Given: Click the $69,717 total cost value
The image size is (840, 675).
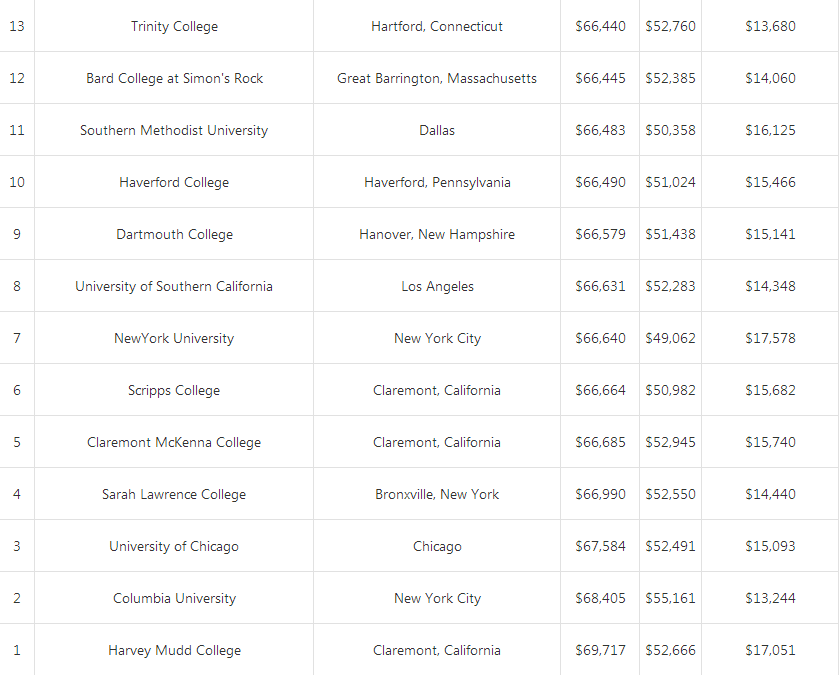Looking at the screenshot, I should pos(600,650).
